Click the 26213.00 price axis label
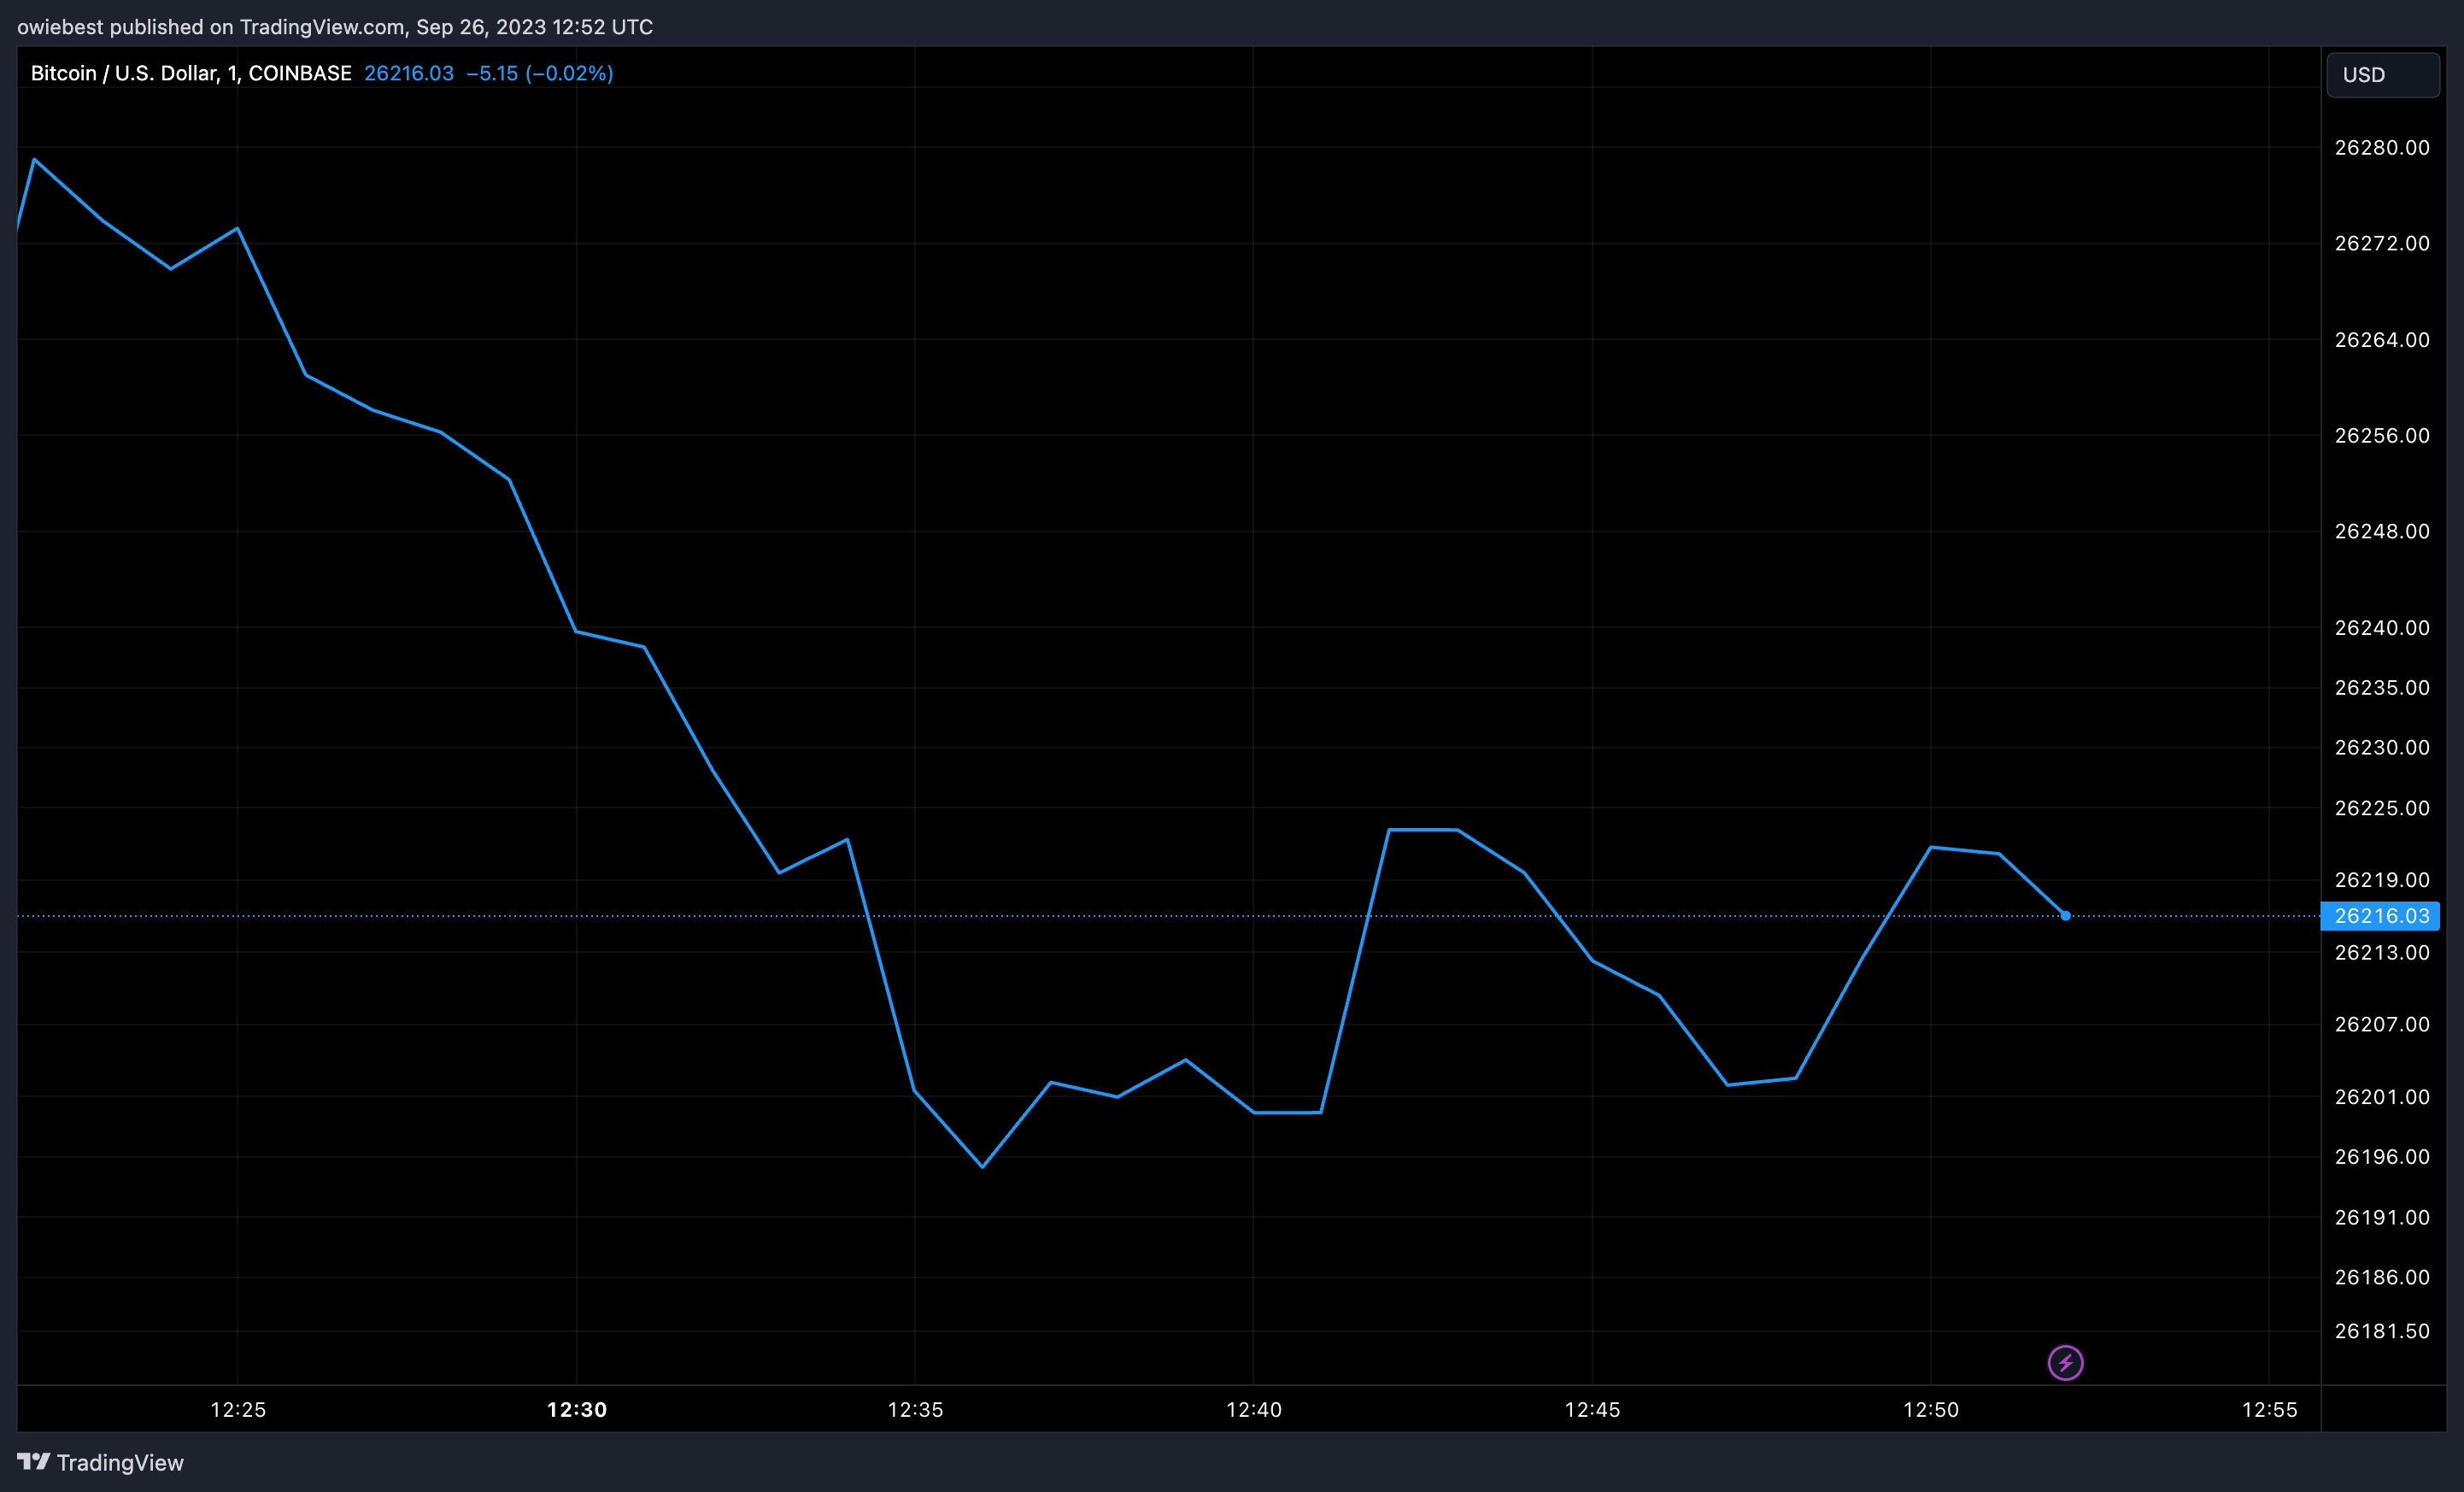Screen dimensions: 2464x1492 point(2382,953)
